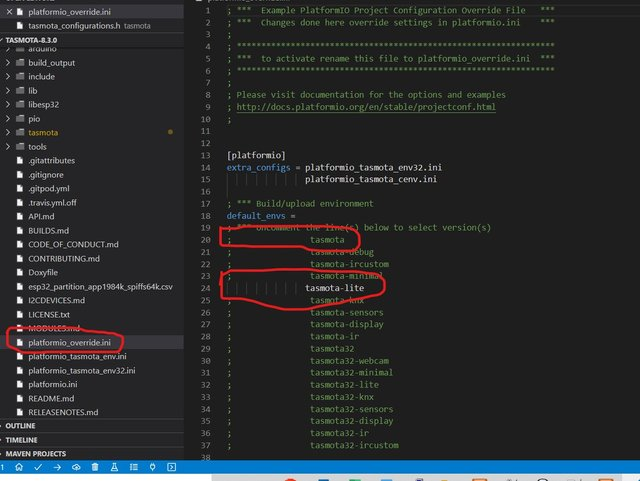Follow the docs.platformio.org projectconf link

366,107
